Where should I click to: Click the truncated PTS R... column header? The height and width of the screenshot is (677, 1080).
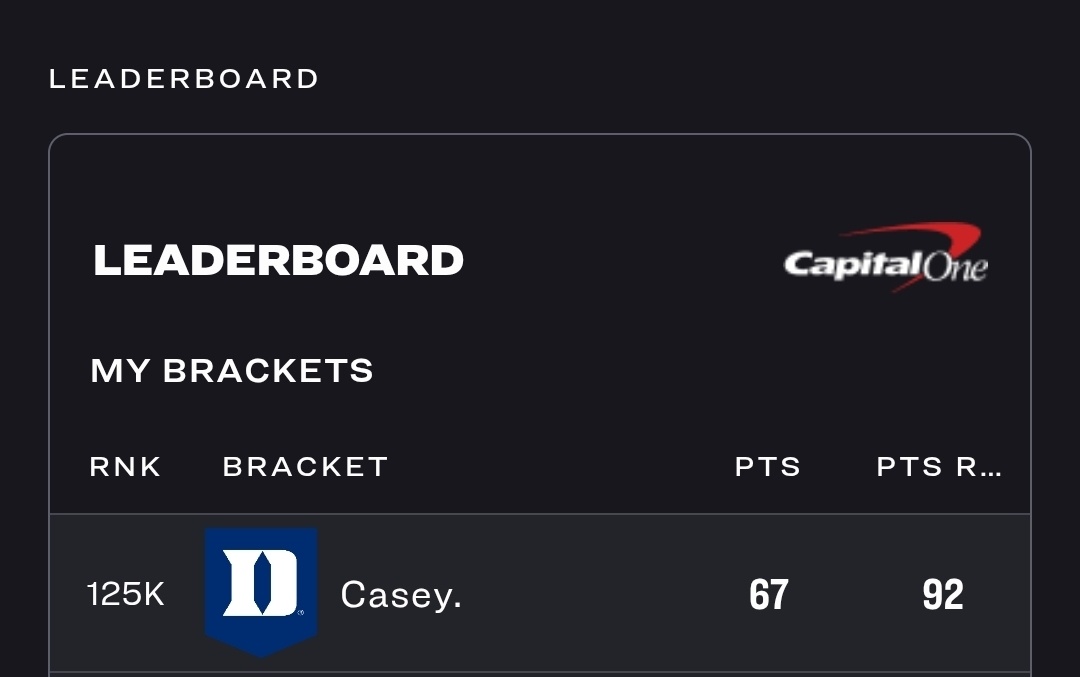point(939,467)
